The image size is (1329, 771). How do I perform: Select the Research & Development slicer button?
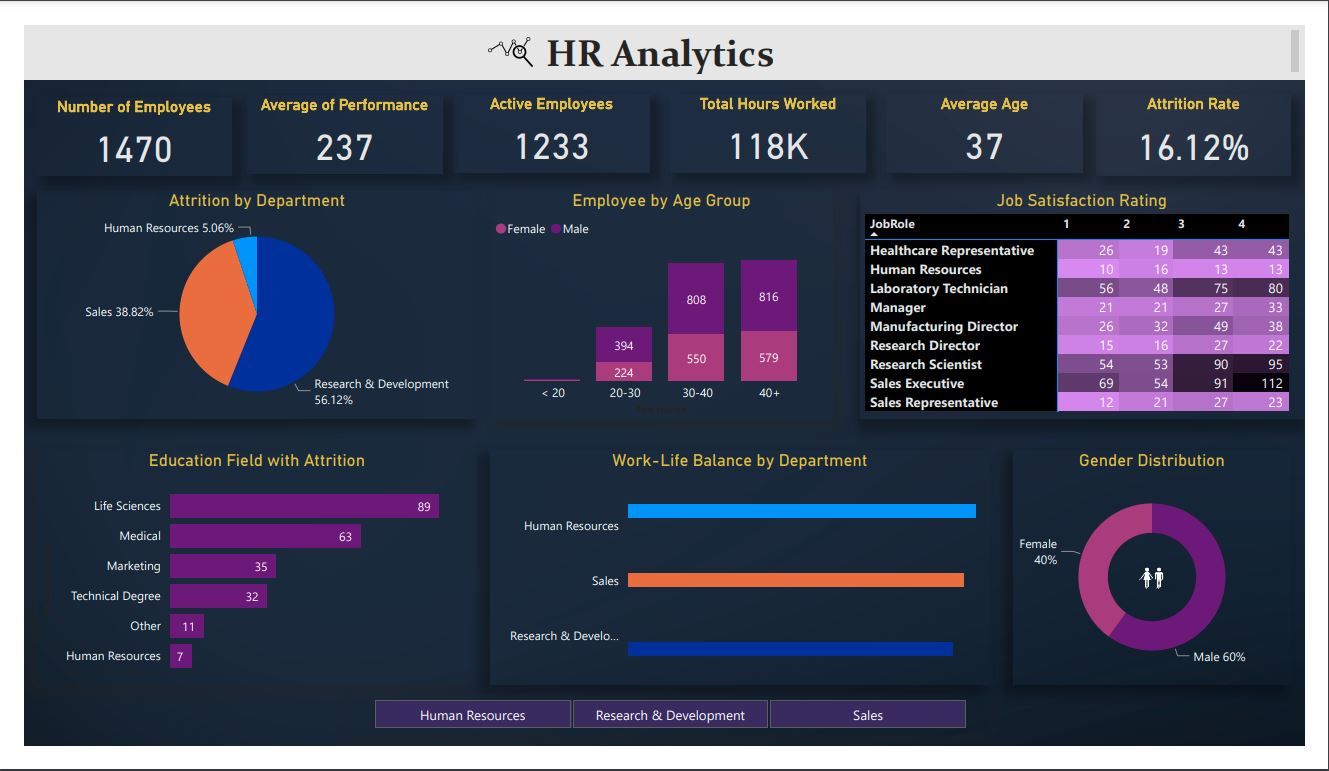(x=670, y=714)
